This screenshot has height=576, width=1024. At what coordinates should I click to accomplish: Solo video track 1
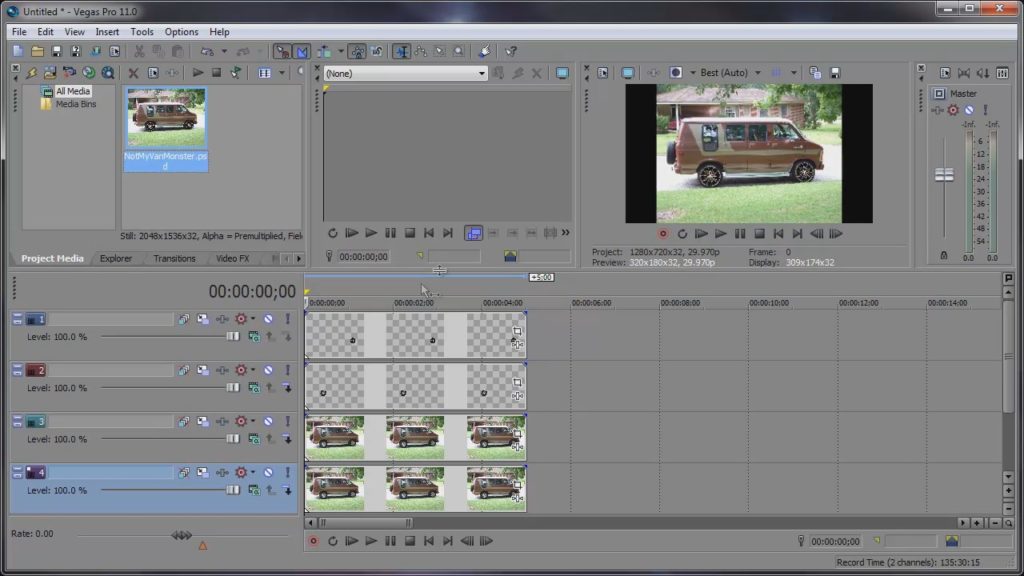click(x=287, y=319)
